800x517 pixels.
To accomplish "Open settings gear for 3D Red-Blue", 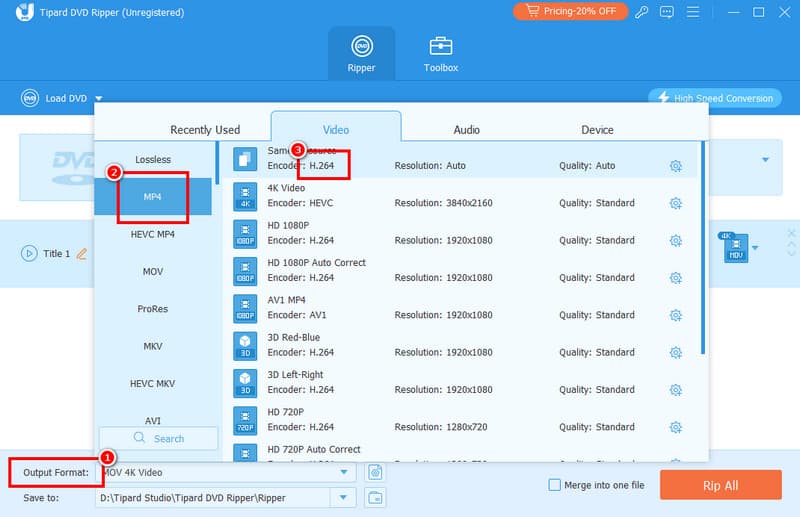I will click(676, 352).
